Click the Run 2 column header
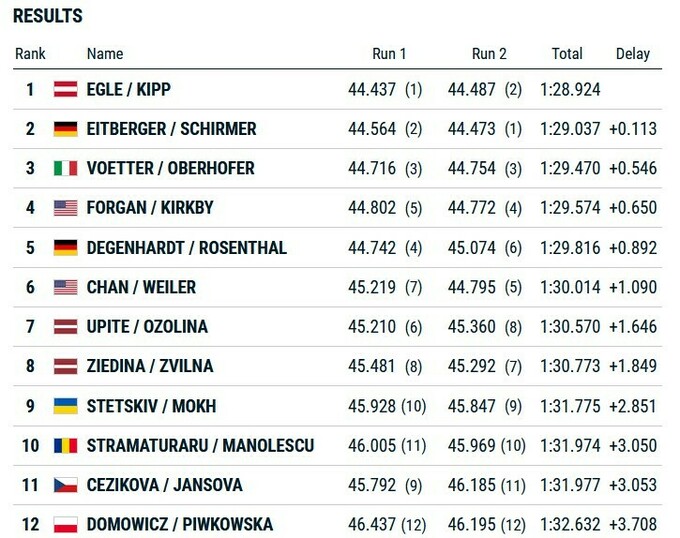 [489, 54]
